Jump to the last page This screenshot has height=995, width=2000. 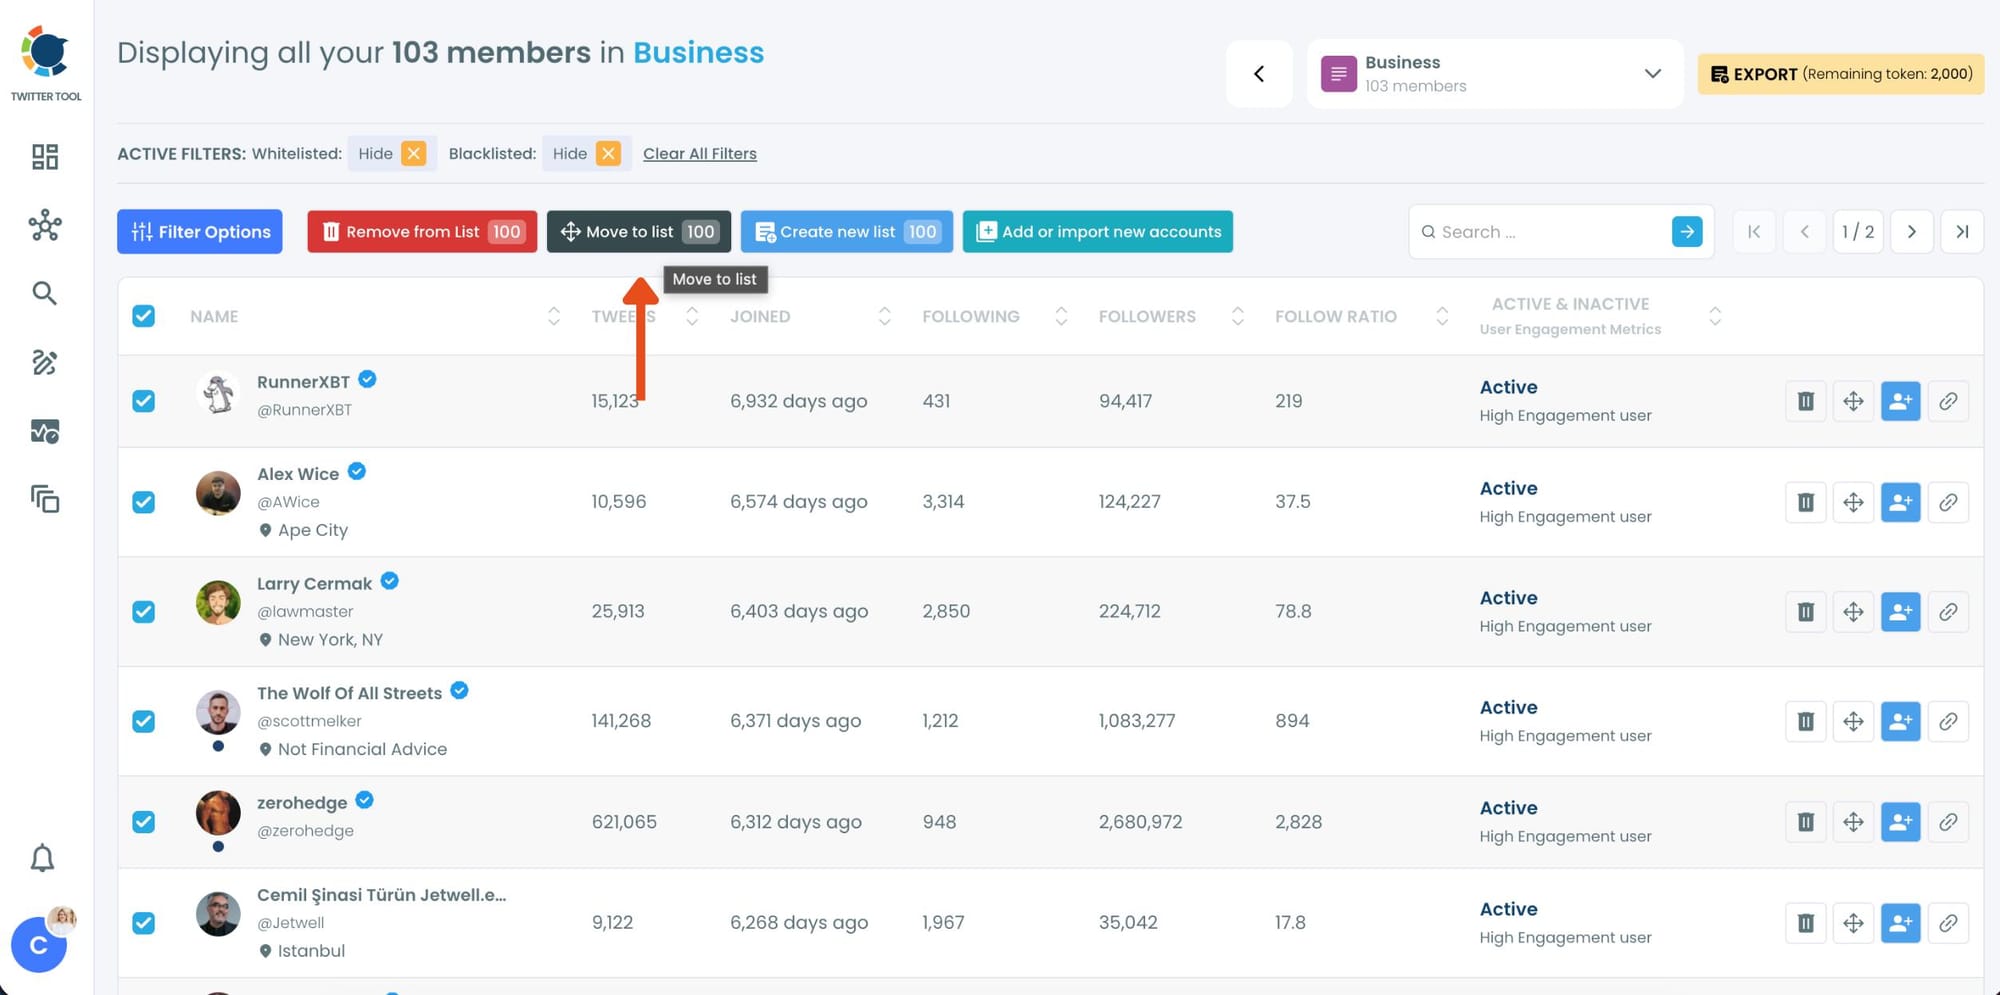[x=1962, y=232]
